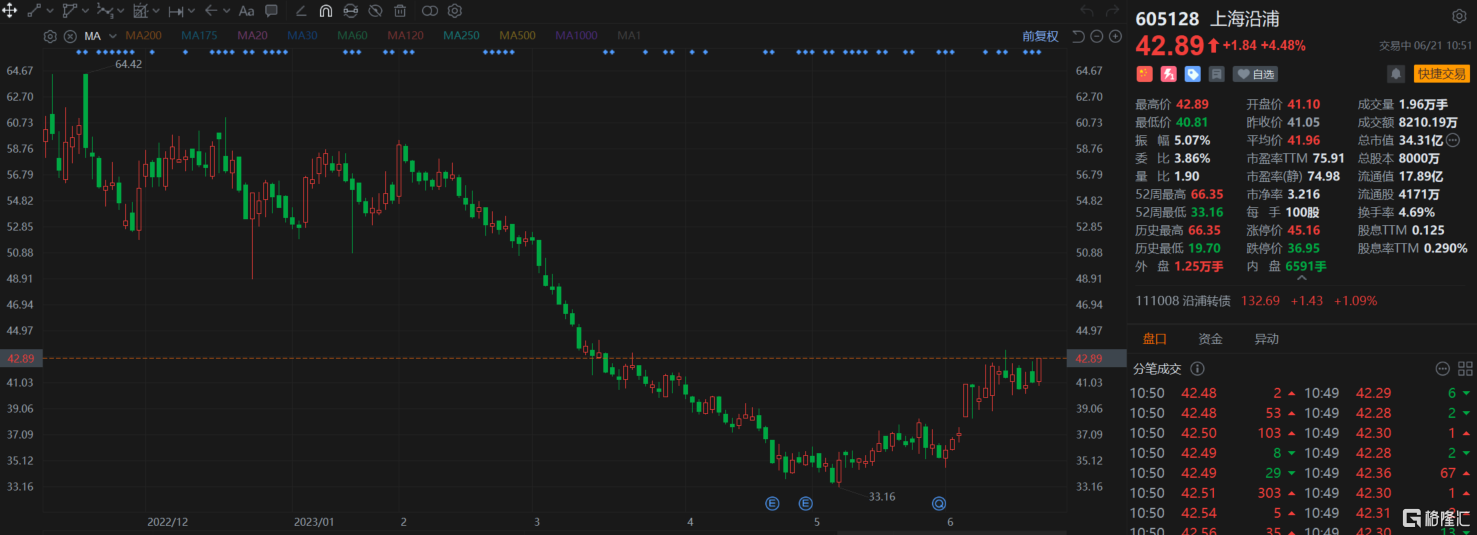Click the pink lightning Level-1 icon

pos(1168,74)
